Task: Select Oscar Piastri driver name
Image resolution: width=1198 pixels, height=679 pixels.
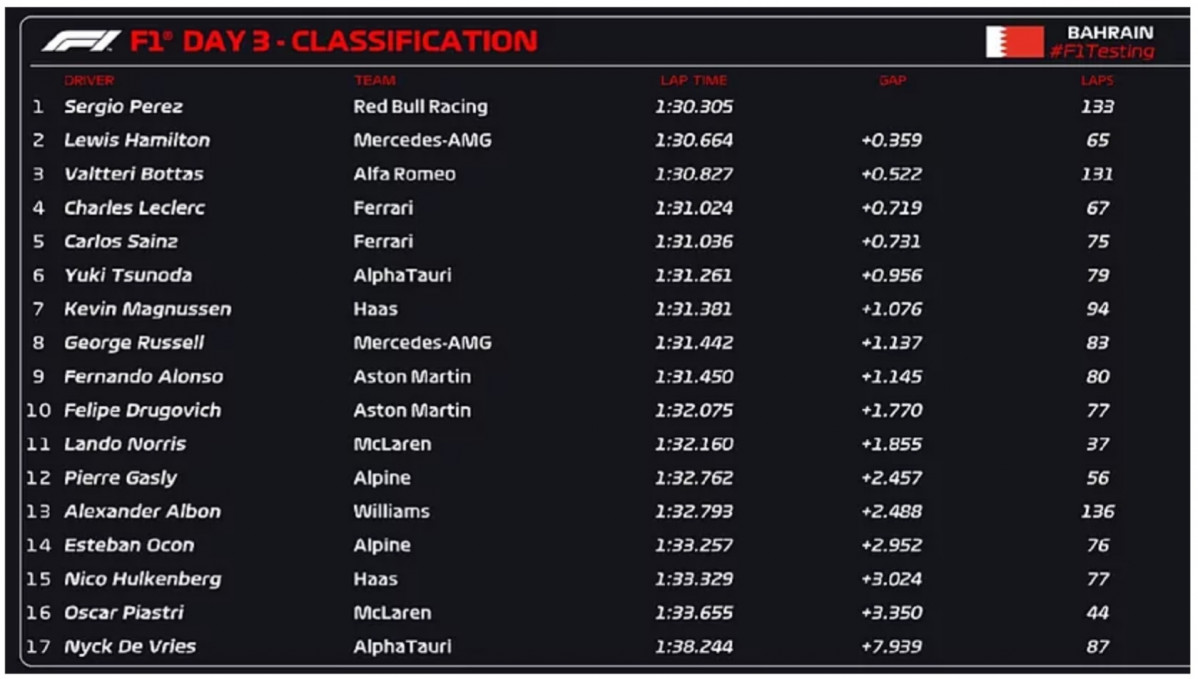Action: [x=124, y=613]
